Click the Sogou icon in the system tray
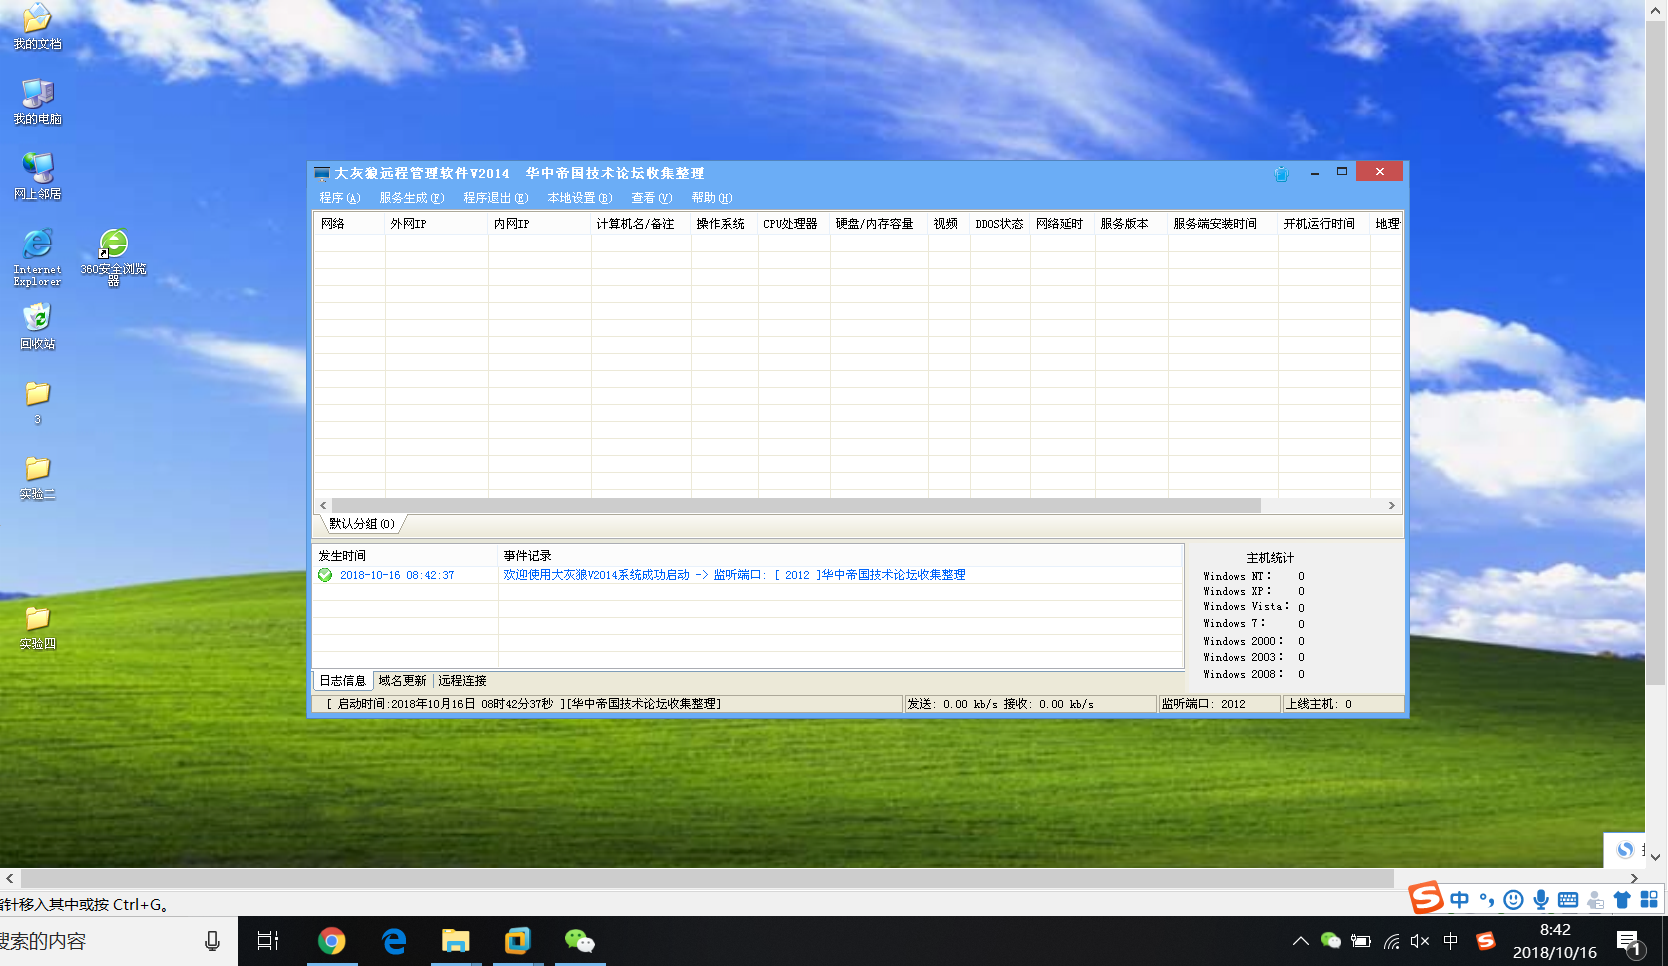Viewport: 1668px width, 966px height. tap(1486, 941)
